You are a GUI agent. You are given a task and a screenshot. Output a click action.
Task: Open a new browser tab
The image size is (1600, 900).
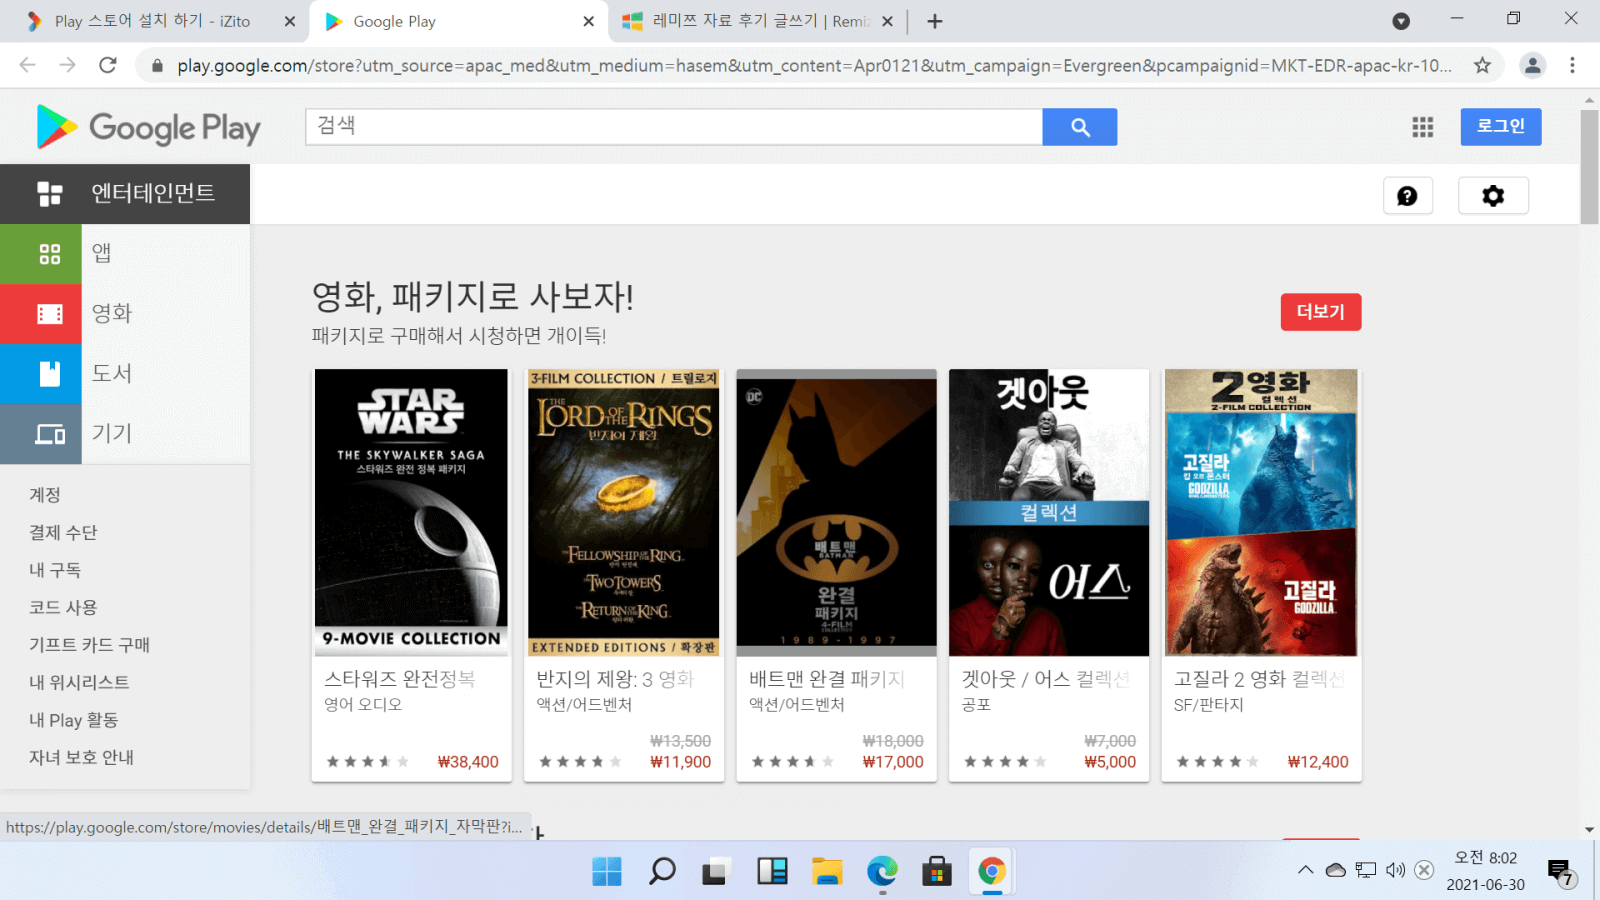[935, 21]
